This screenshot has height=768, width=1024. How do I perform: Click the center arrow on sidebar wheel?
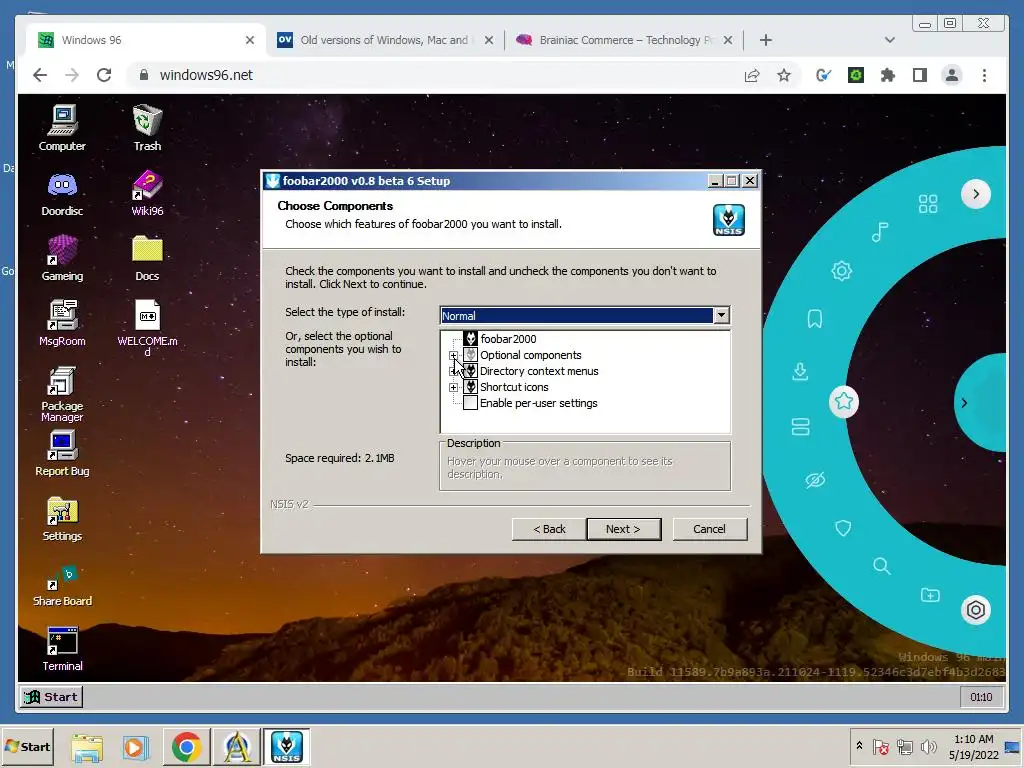click(x=965, y=403)
